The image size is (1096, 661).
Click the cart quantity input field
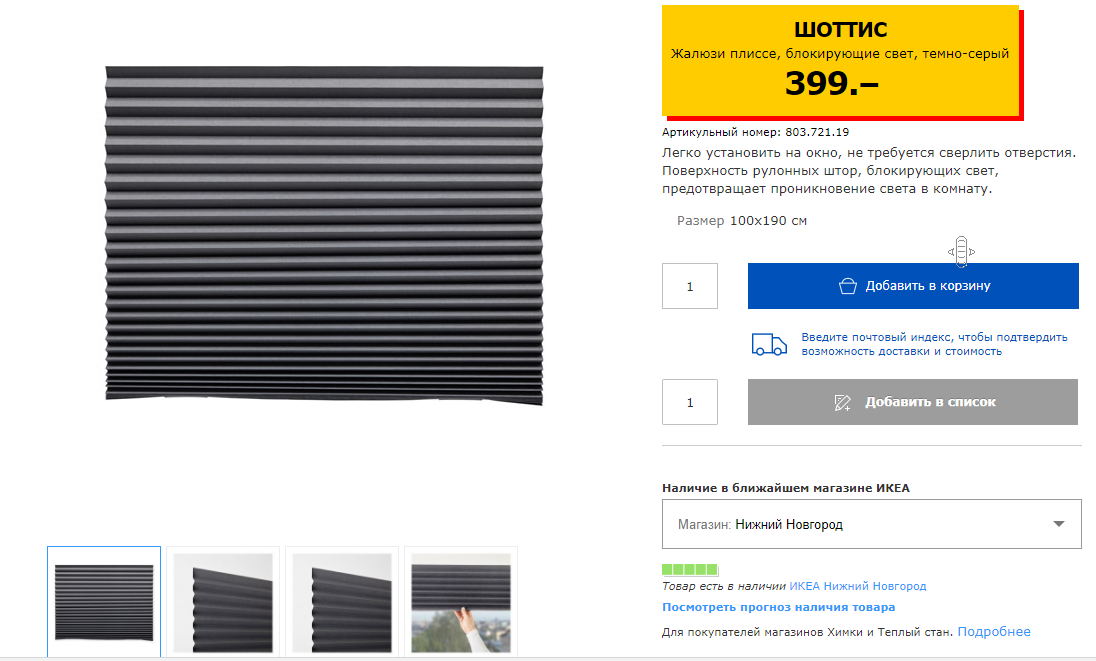click(690, 286)
